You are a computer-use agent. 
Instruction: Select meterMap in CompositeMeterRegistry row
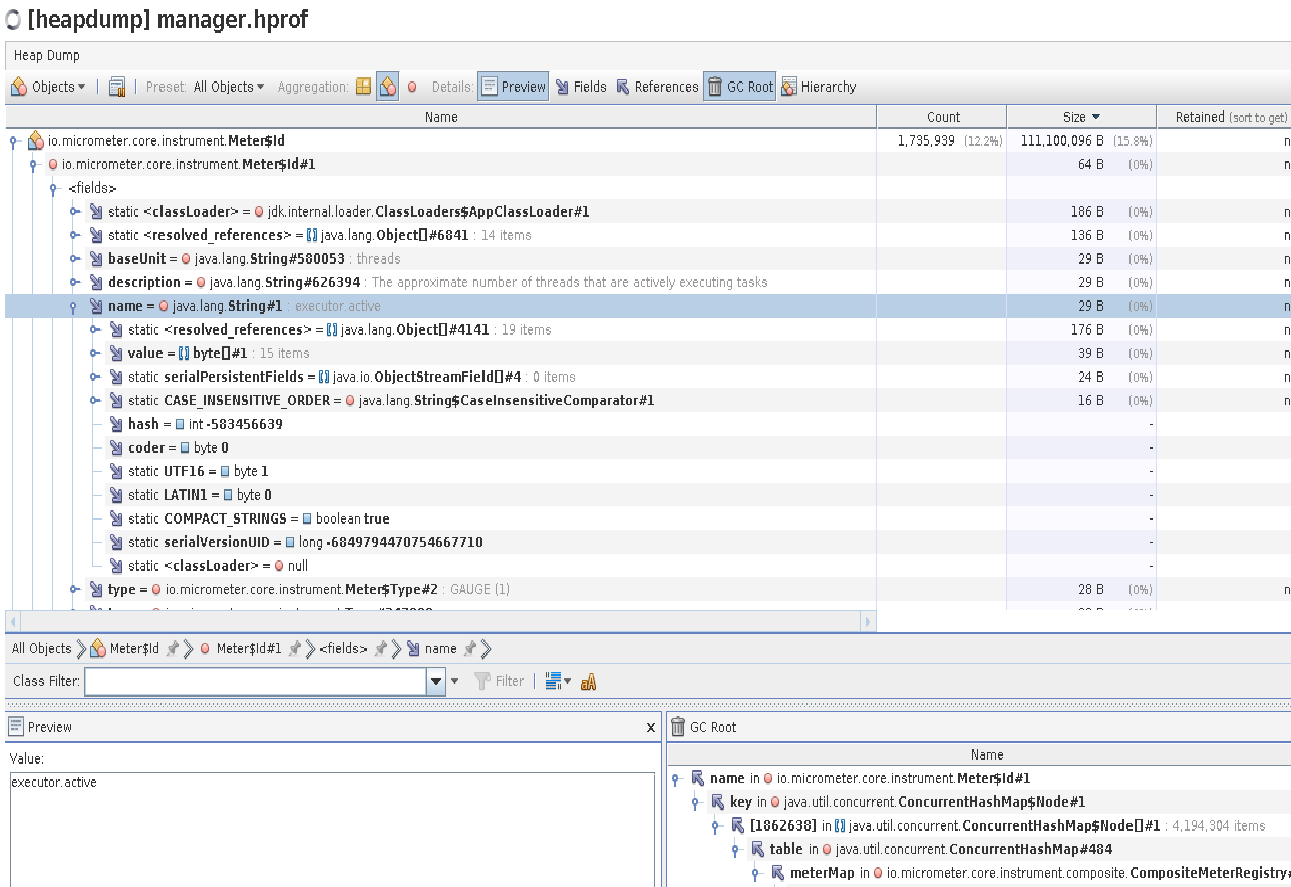point(1029,873)
